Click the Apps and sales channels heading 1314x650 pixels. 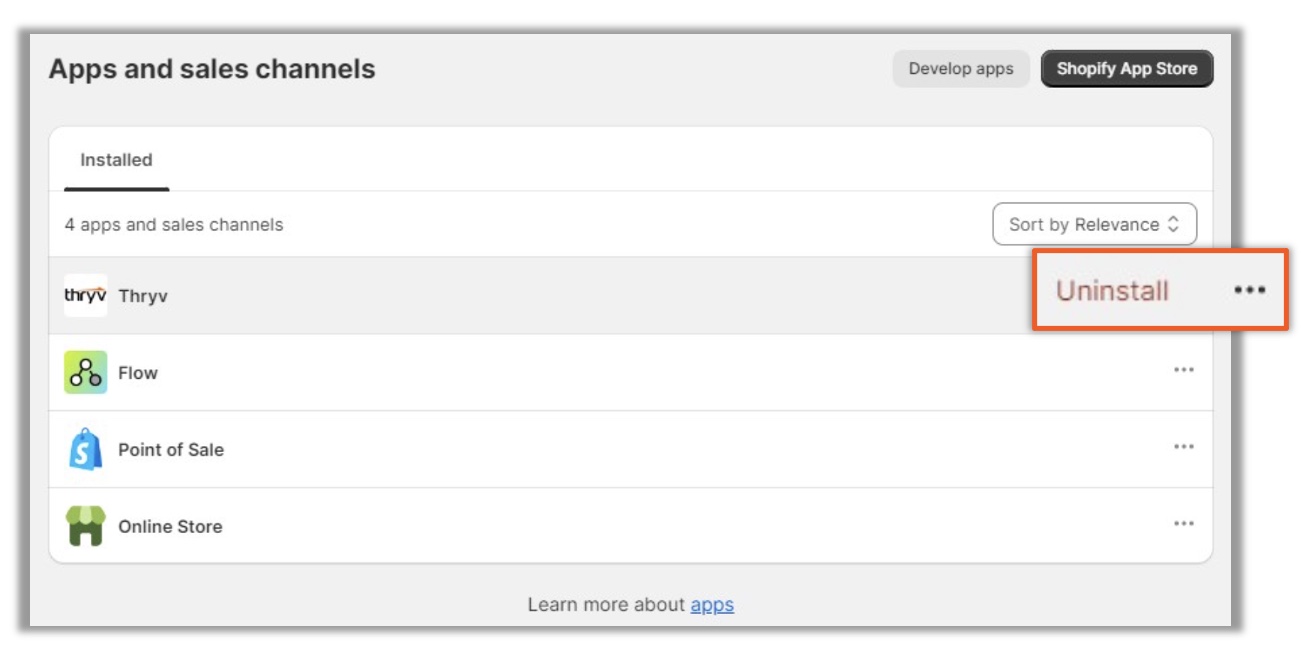click(212, 69)
